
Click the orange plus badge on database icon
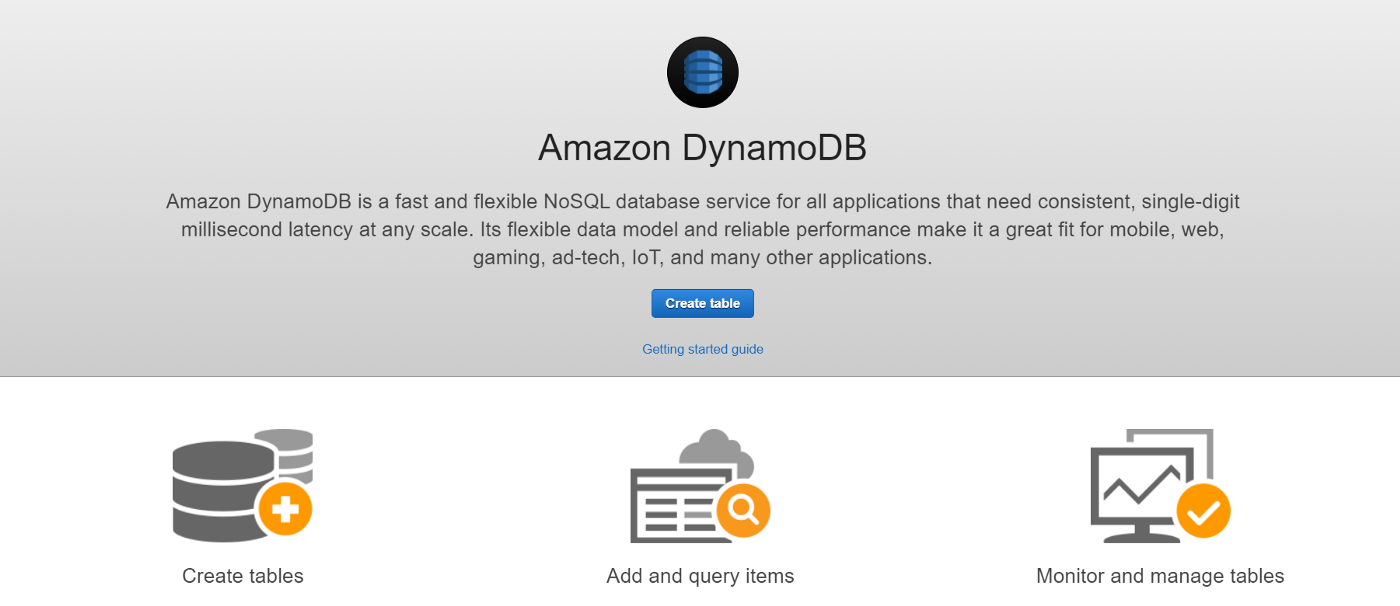[x=286, y=510]
